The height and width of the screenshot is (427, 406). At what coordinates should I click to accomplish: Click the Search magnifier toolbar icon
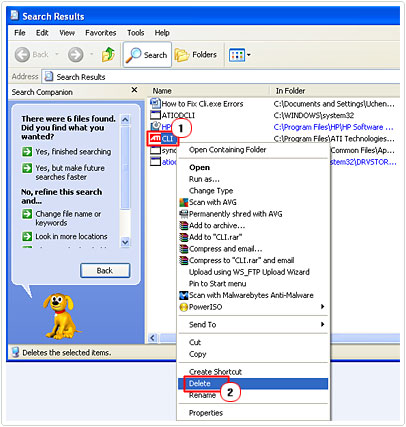click(133, 55)
